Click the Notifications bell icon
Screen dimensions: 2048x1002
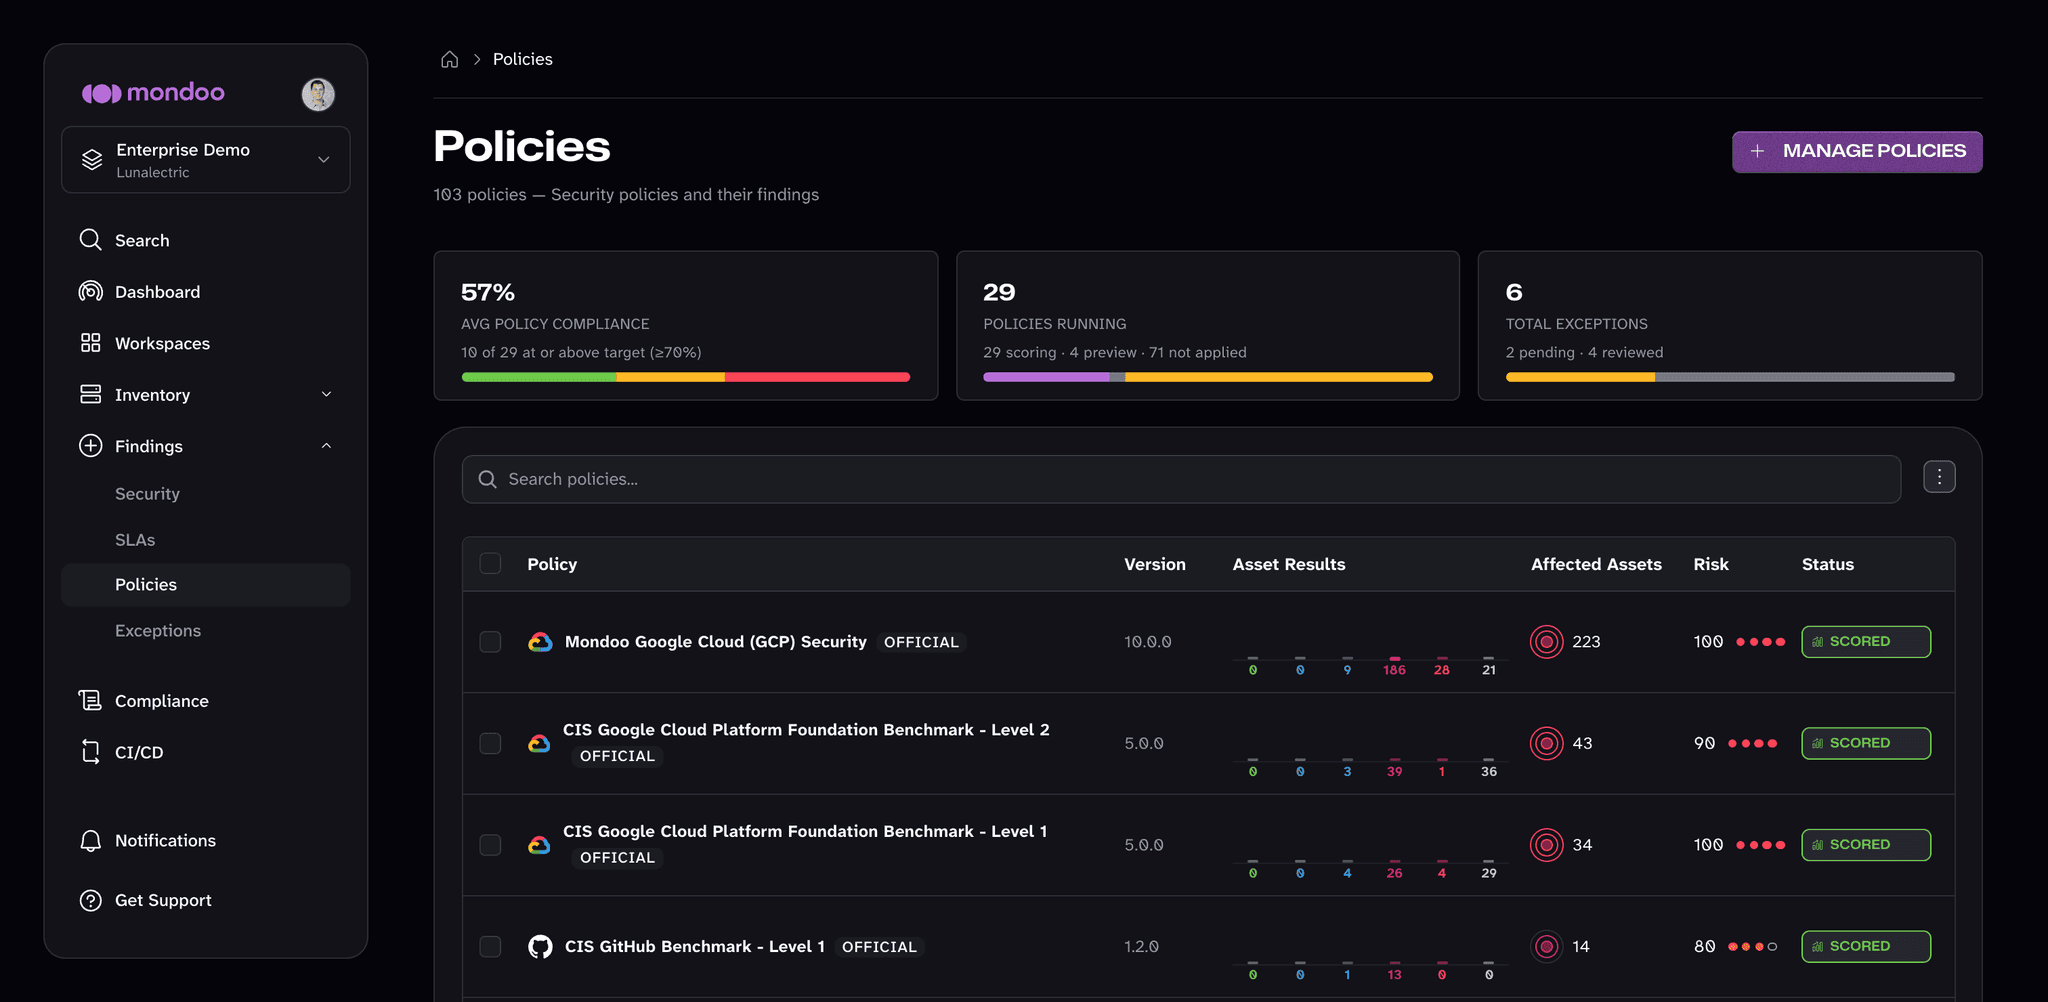tap(91, 841)
